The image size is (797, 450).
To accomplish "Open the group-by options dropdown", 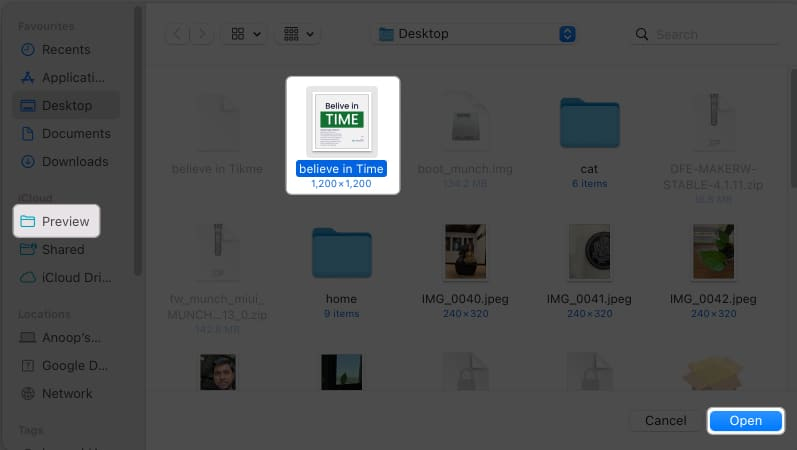I will tap(299, 34).
